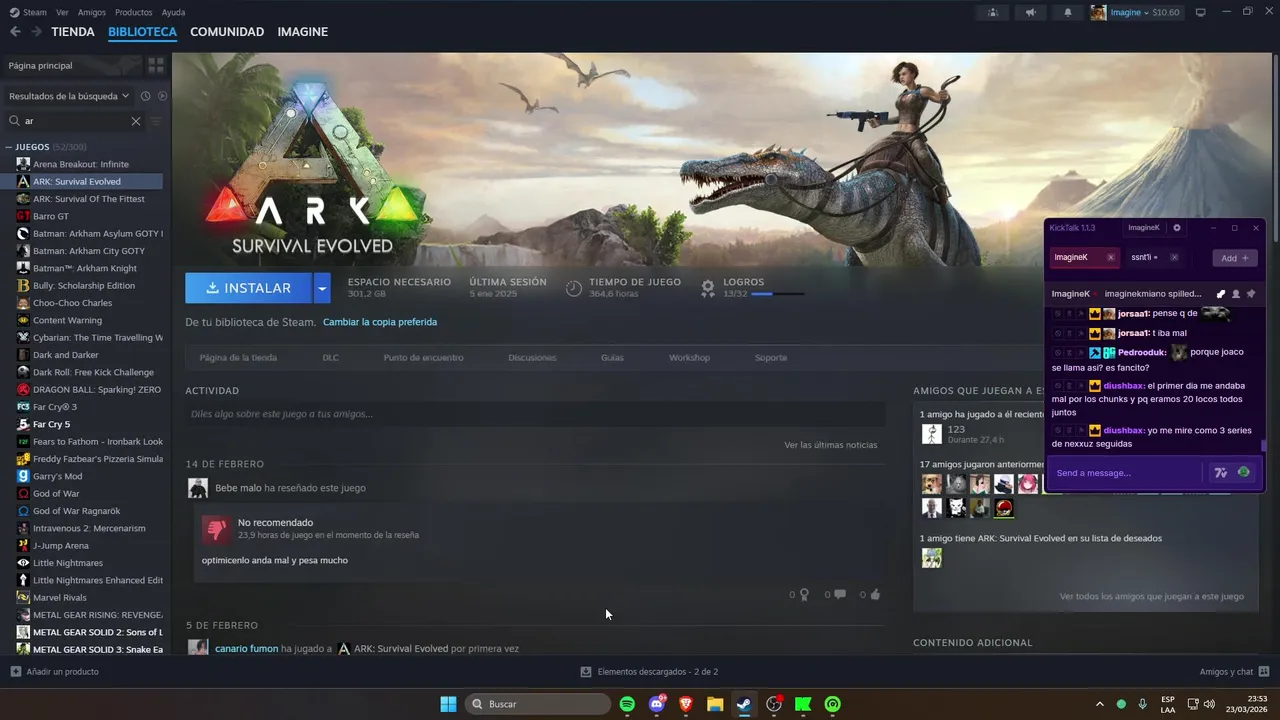Close the ssnt1i chat tab in KickTalk

click(x=1174, y=257)
